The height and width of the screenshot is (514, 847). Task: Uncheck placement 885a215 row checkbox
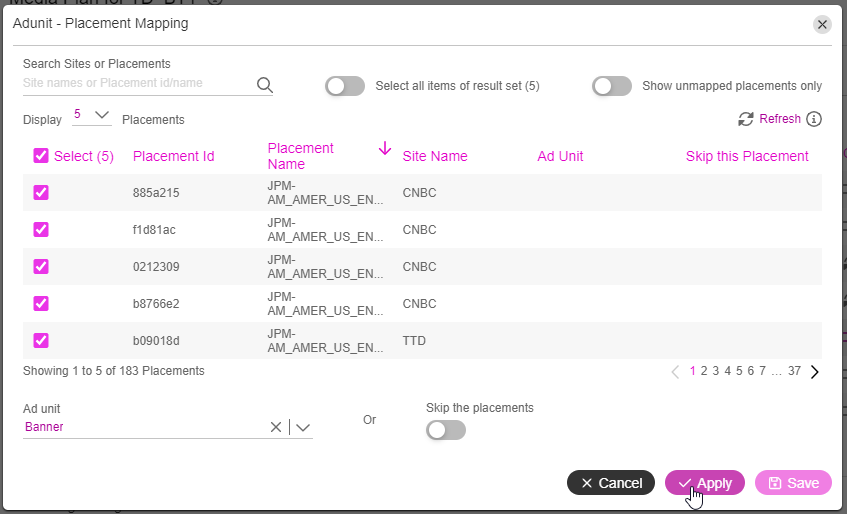coord(41,193)
